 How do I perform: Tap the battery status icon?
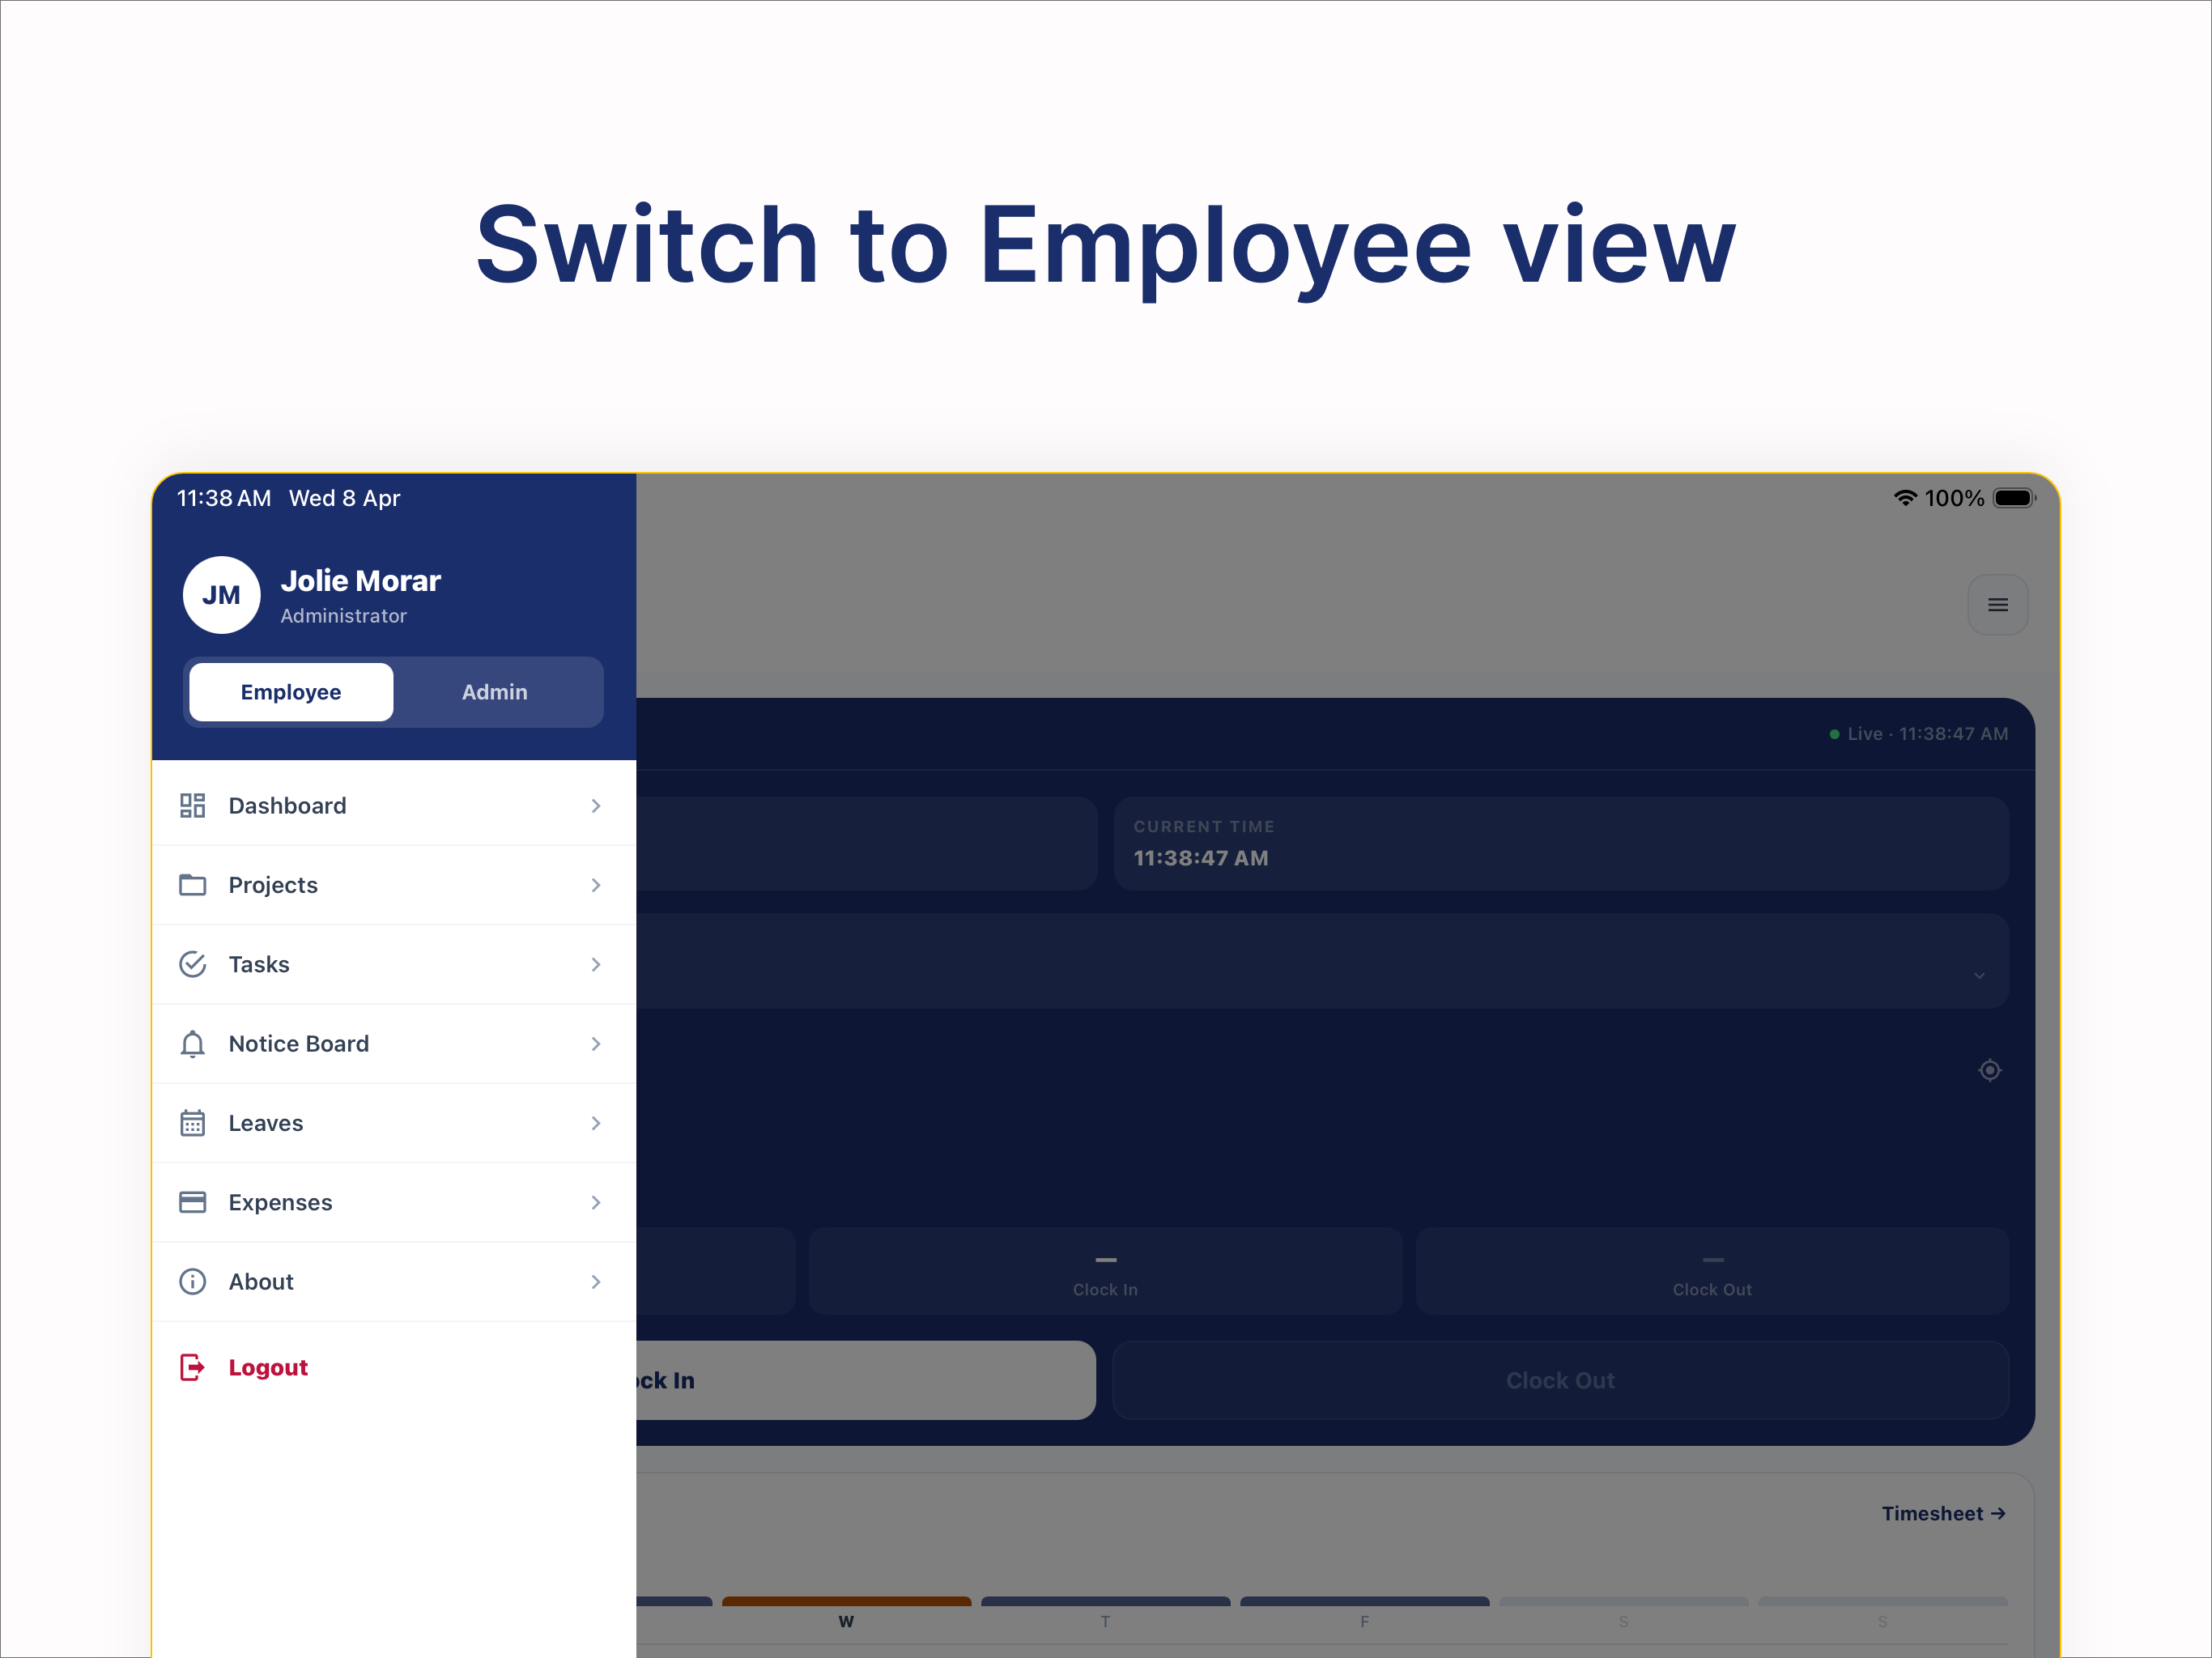click(2014, 498)
